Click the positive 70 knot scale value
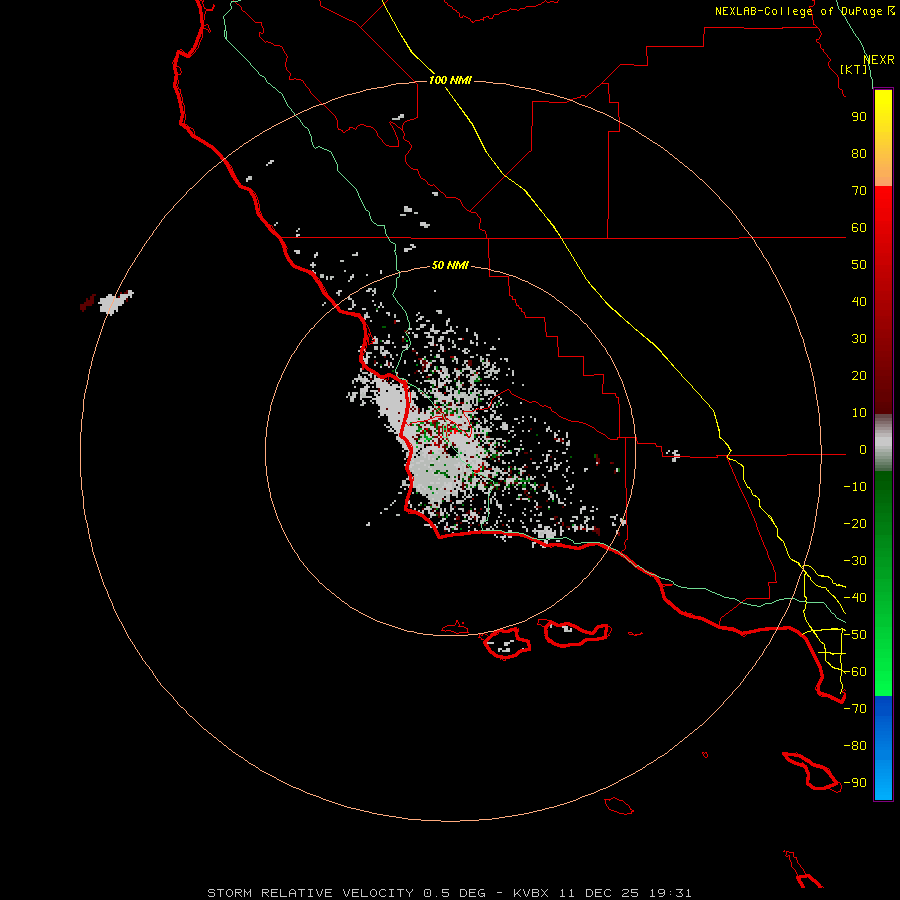The image size is (900, 900). tap(859, 191)
